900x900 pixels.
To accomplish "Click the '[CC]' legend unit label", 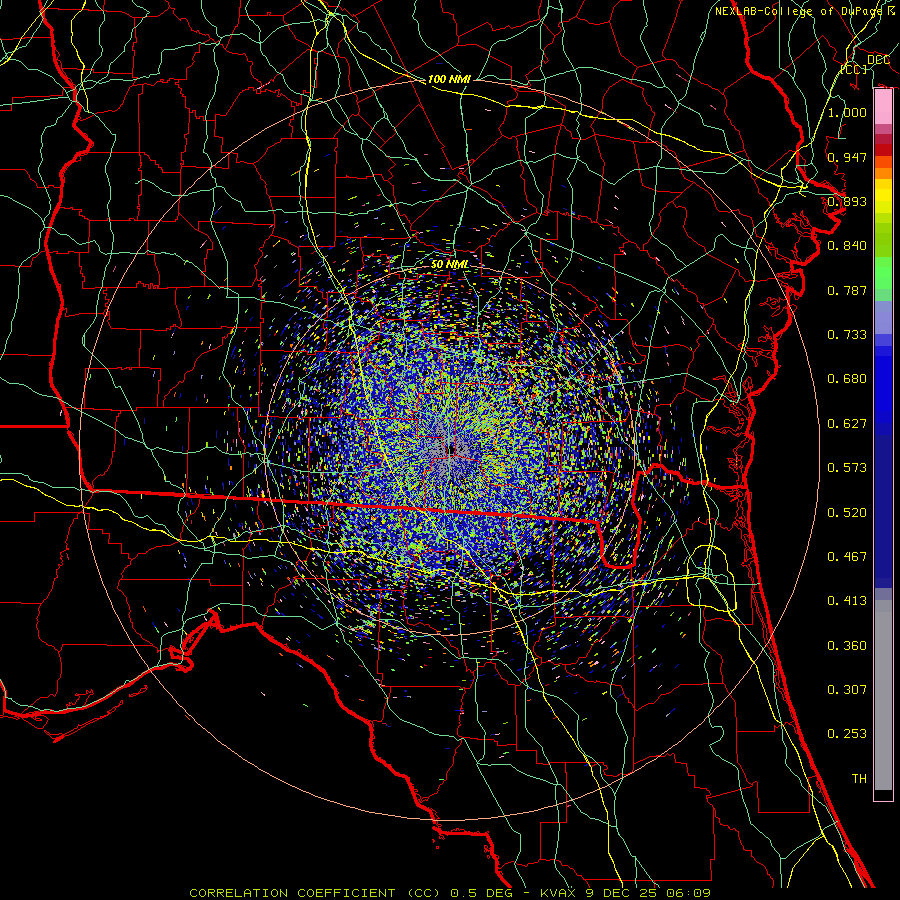I will [x=854, y=69].
